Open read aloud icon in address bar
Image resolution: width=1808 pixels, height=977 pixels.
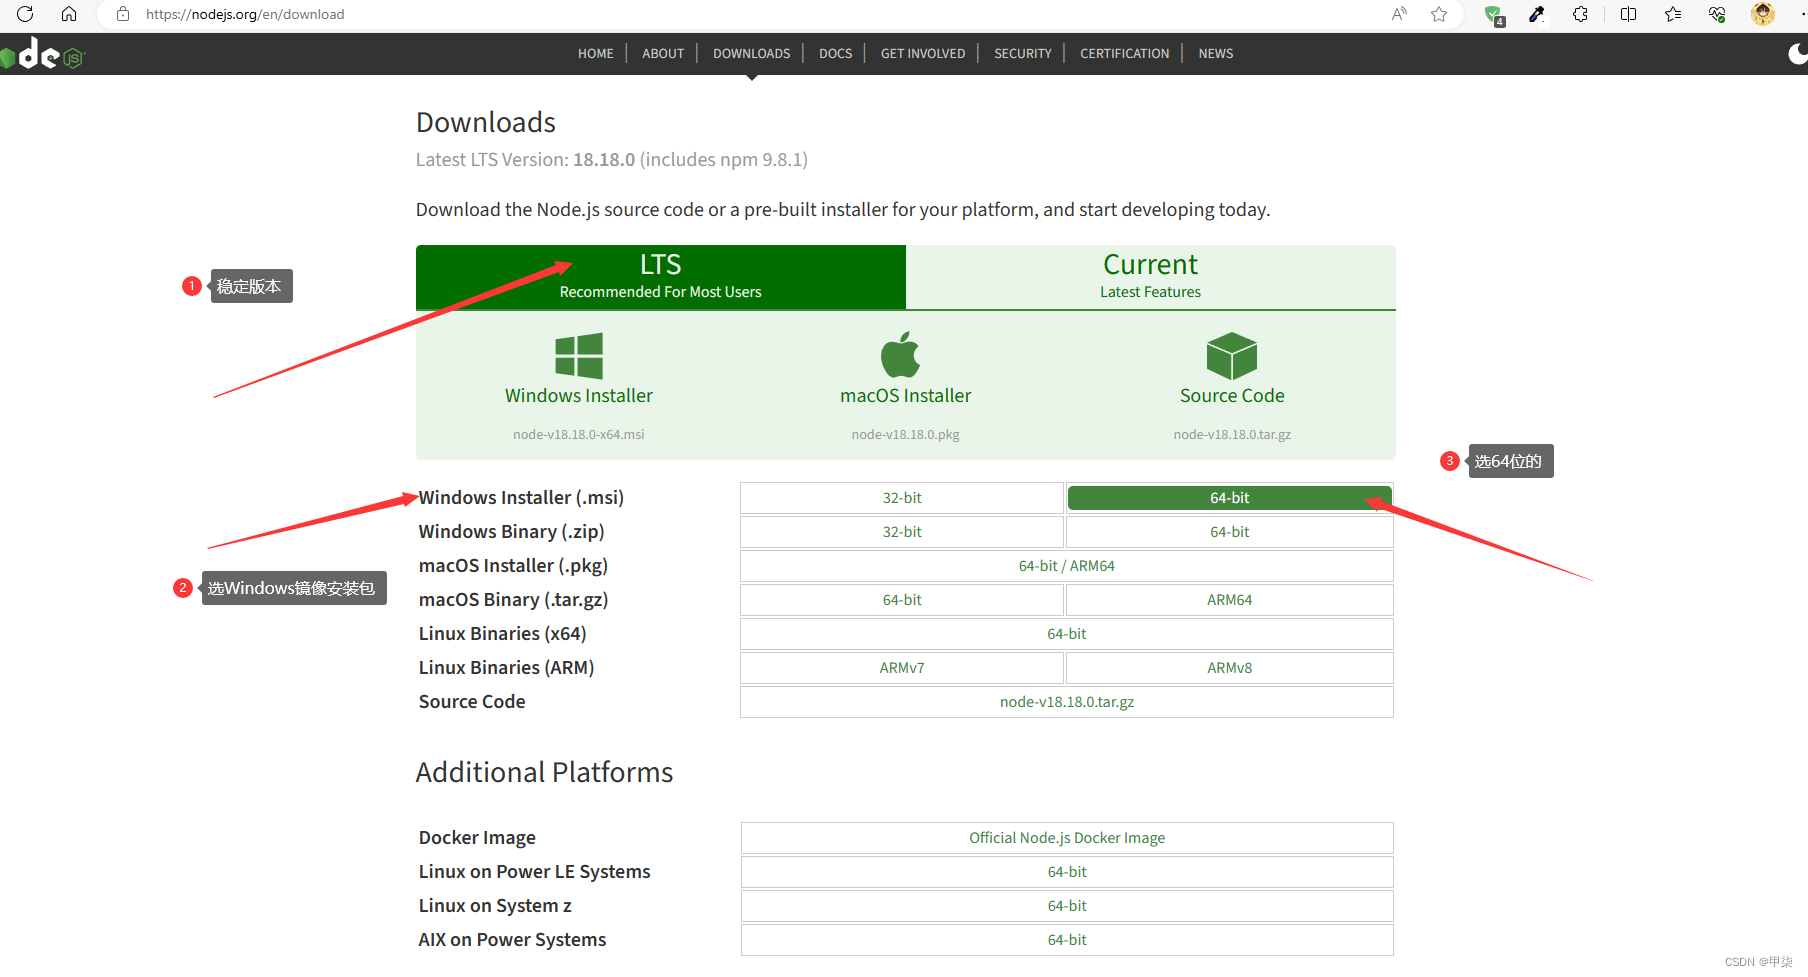[x=1399, y=14]
